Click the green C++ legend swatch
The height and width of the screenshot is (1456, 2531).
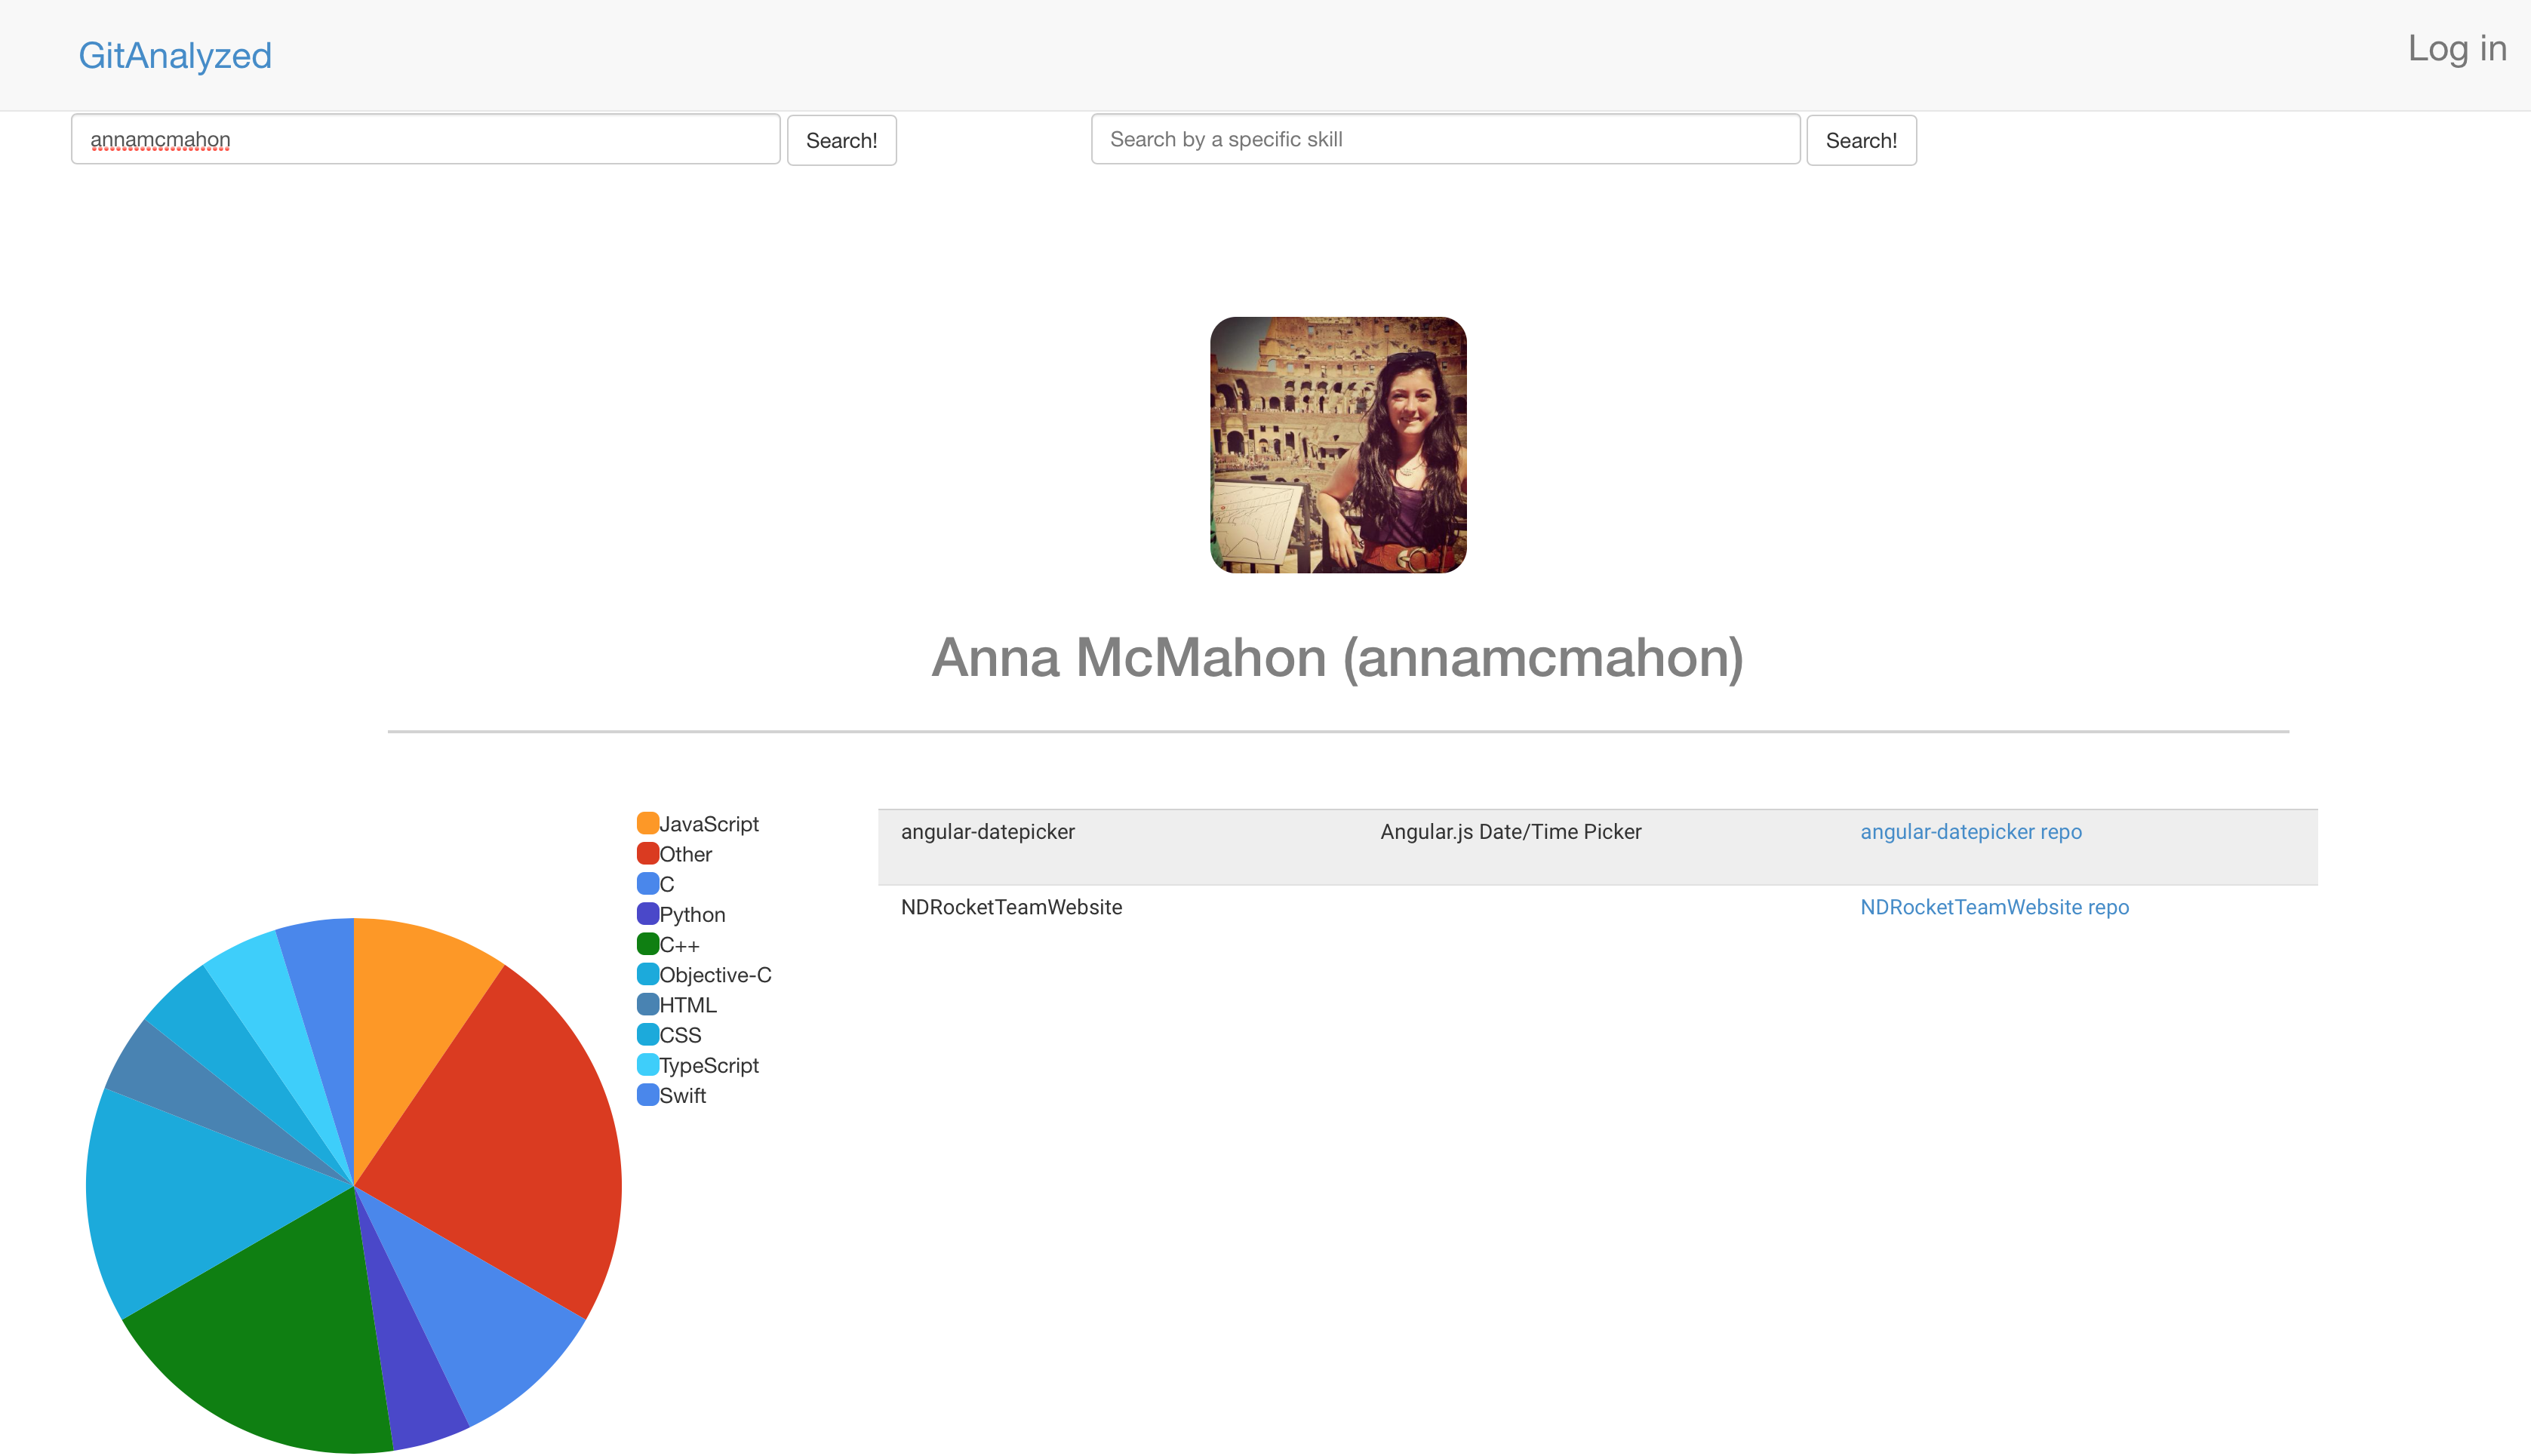coord(647,944)
